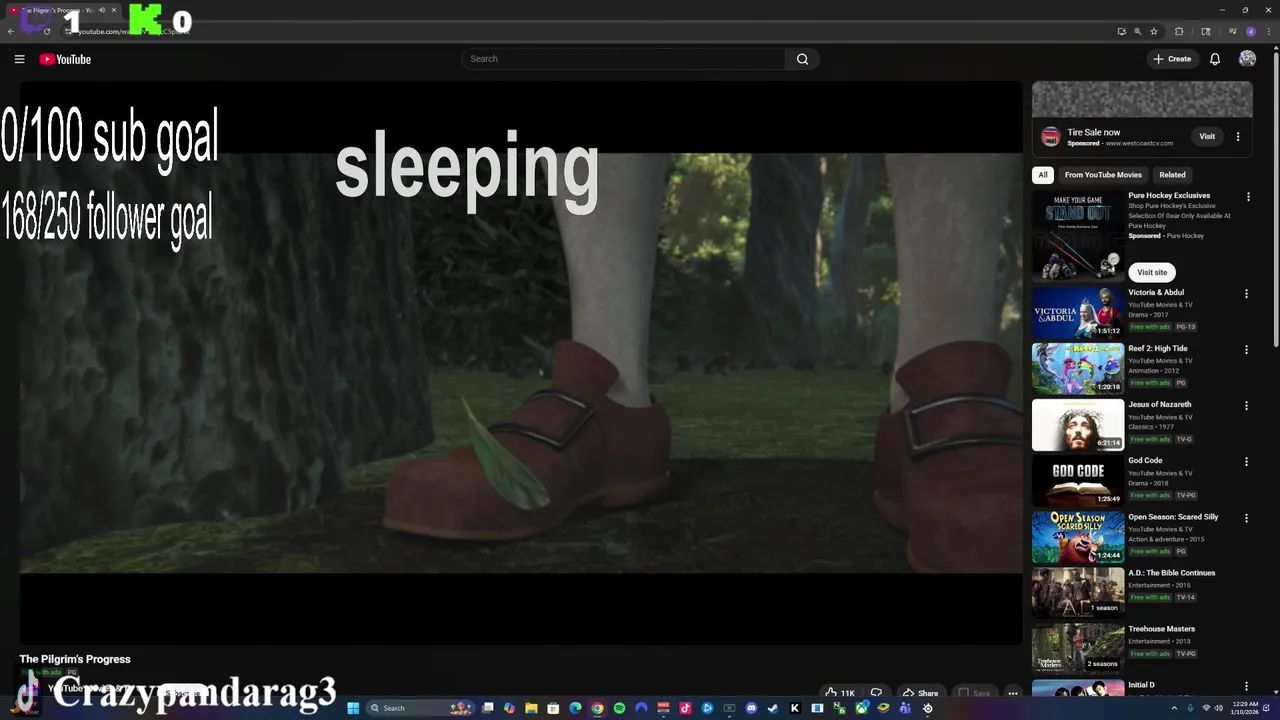
Task: Click the Reef 2: High Tide thumbnail
Action: (1078, 368)
